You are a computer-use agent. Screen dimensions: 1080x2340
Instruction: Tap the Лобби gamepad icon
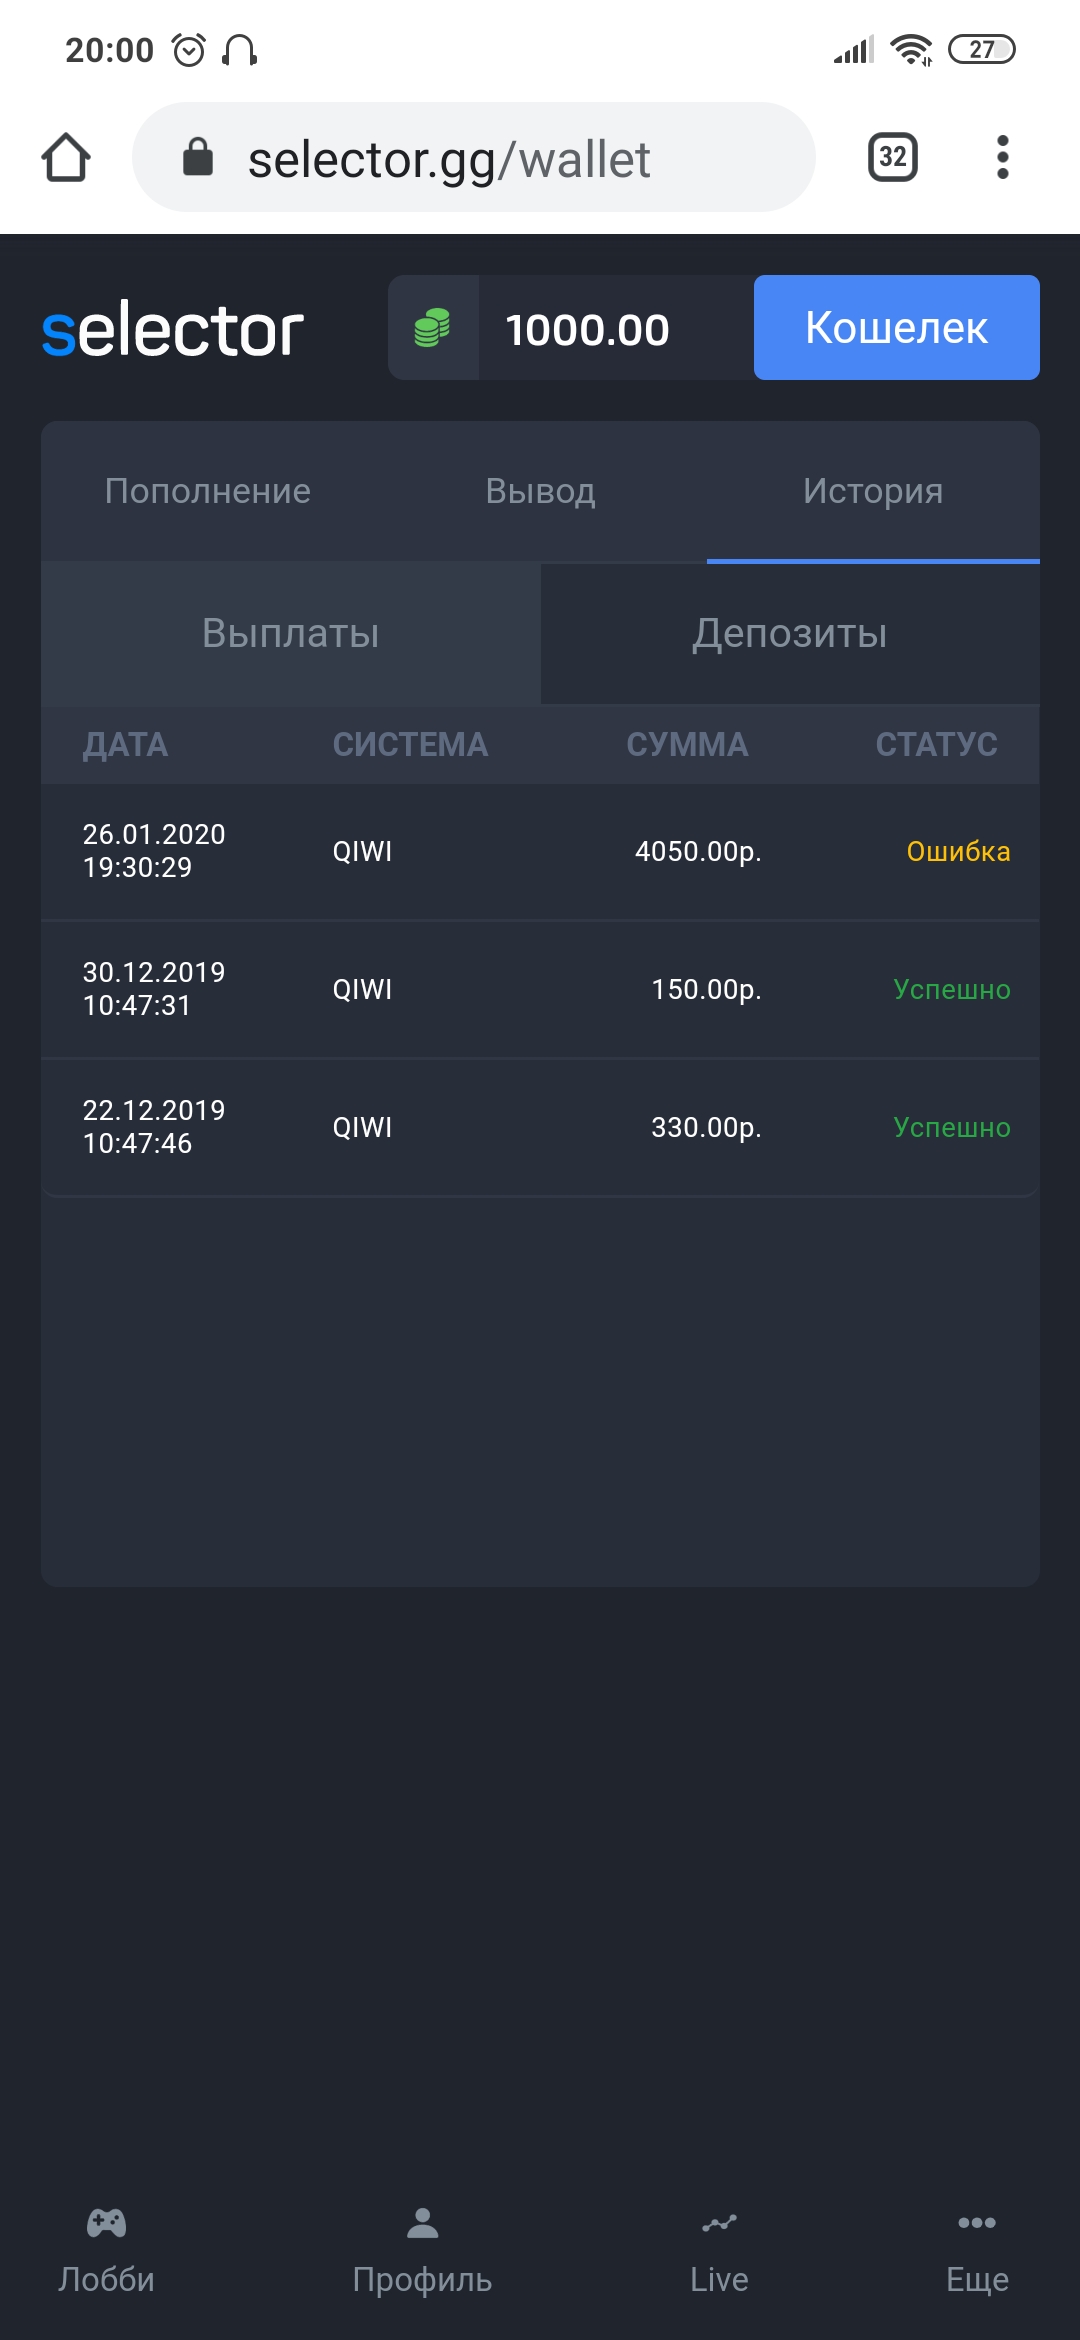[106, 2223]
